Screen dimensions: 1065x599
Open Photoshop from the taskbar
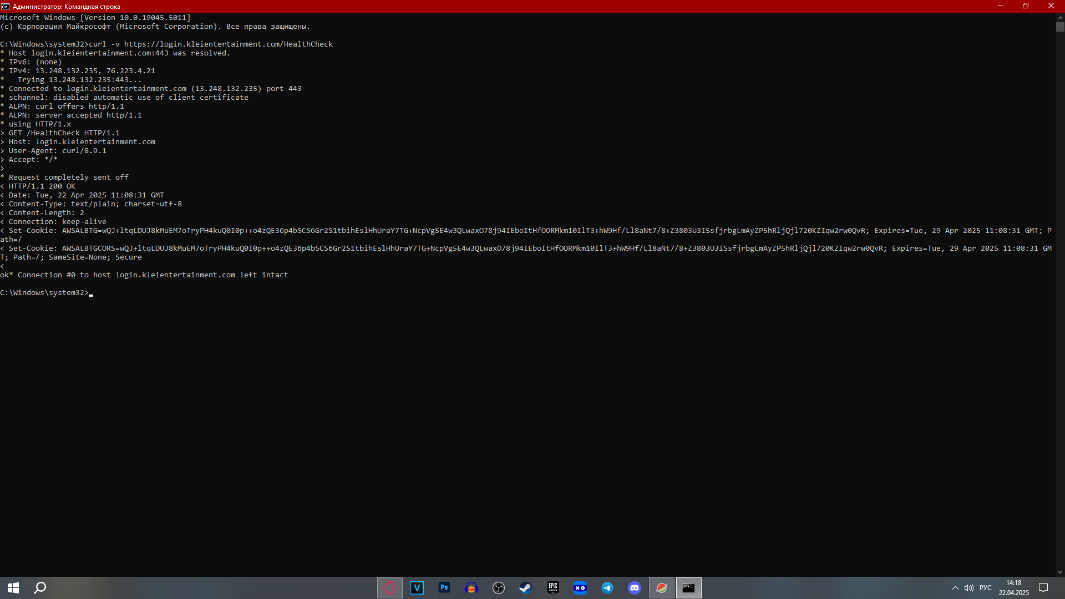(x=445, y=588)
